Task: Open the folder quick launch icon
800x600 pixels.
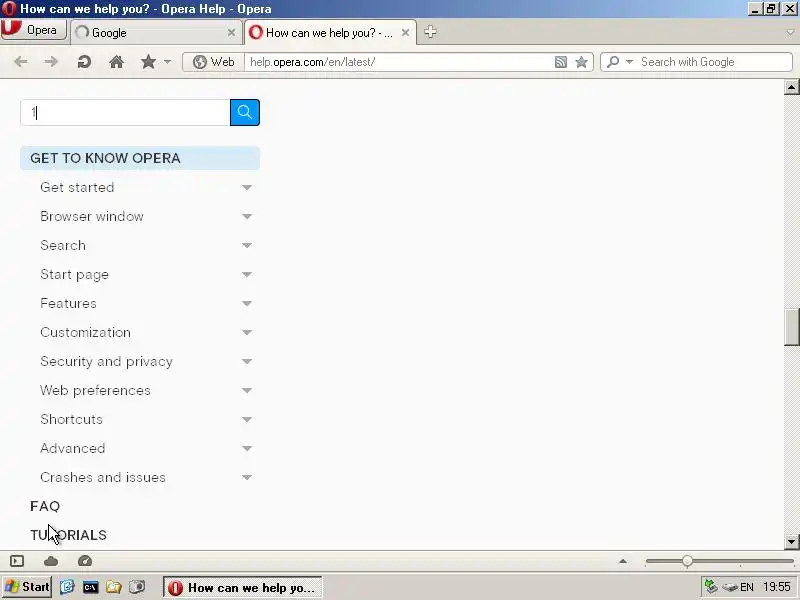Action: pyautogui.click(x=113, y=587)
